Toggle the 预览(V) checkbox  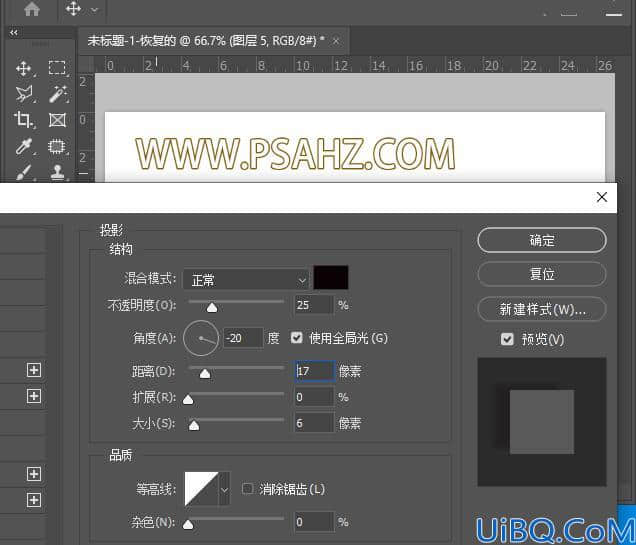[x=507, y=339]
